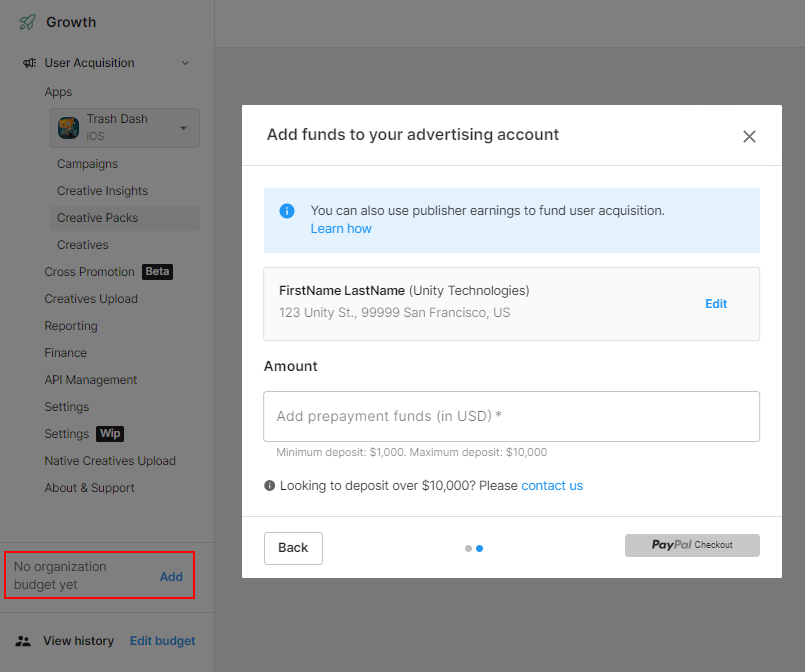
Task: Collapse the User Acquisition section
Action: [185, 63]
